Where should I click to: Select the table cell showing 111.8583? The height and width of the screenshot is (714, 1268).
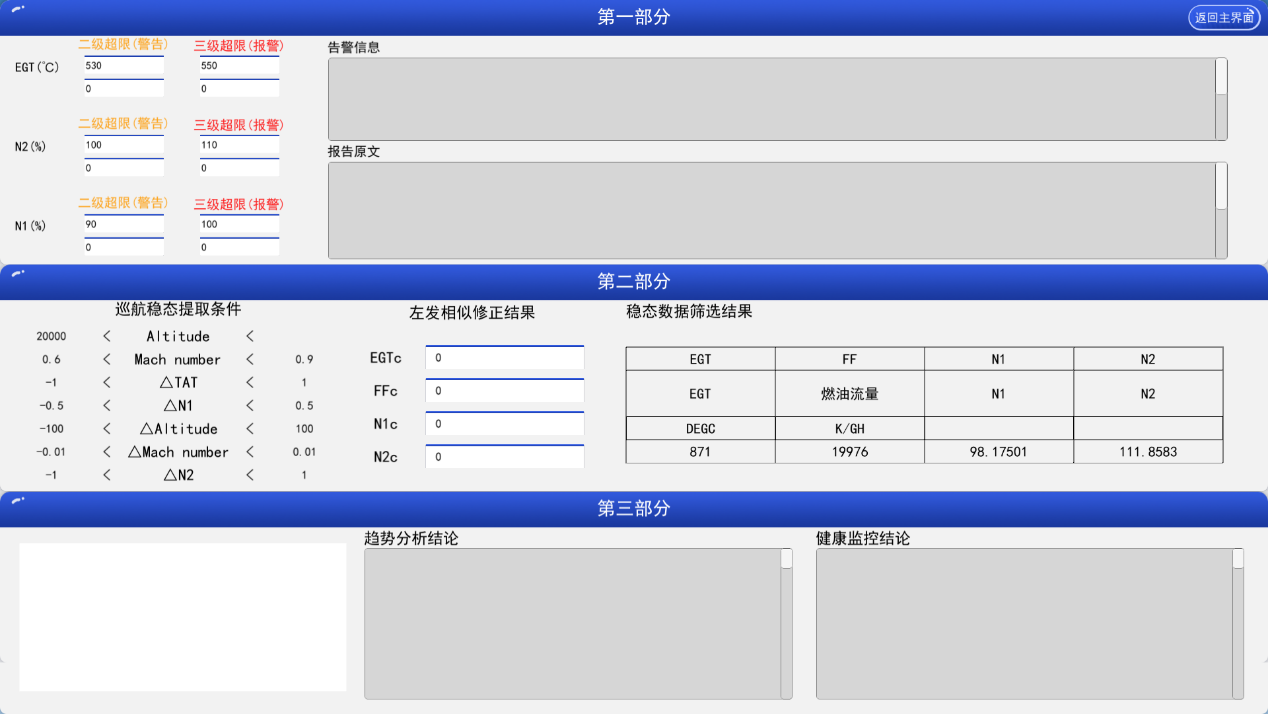(x=1147, y=452)
